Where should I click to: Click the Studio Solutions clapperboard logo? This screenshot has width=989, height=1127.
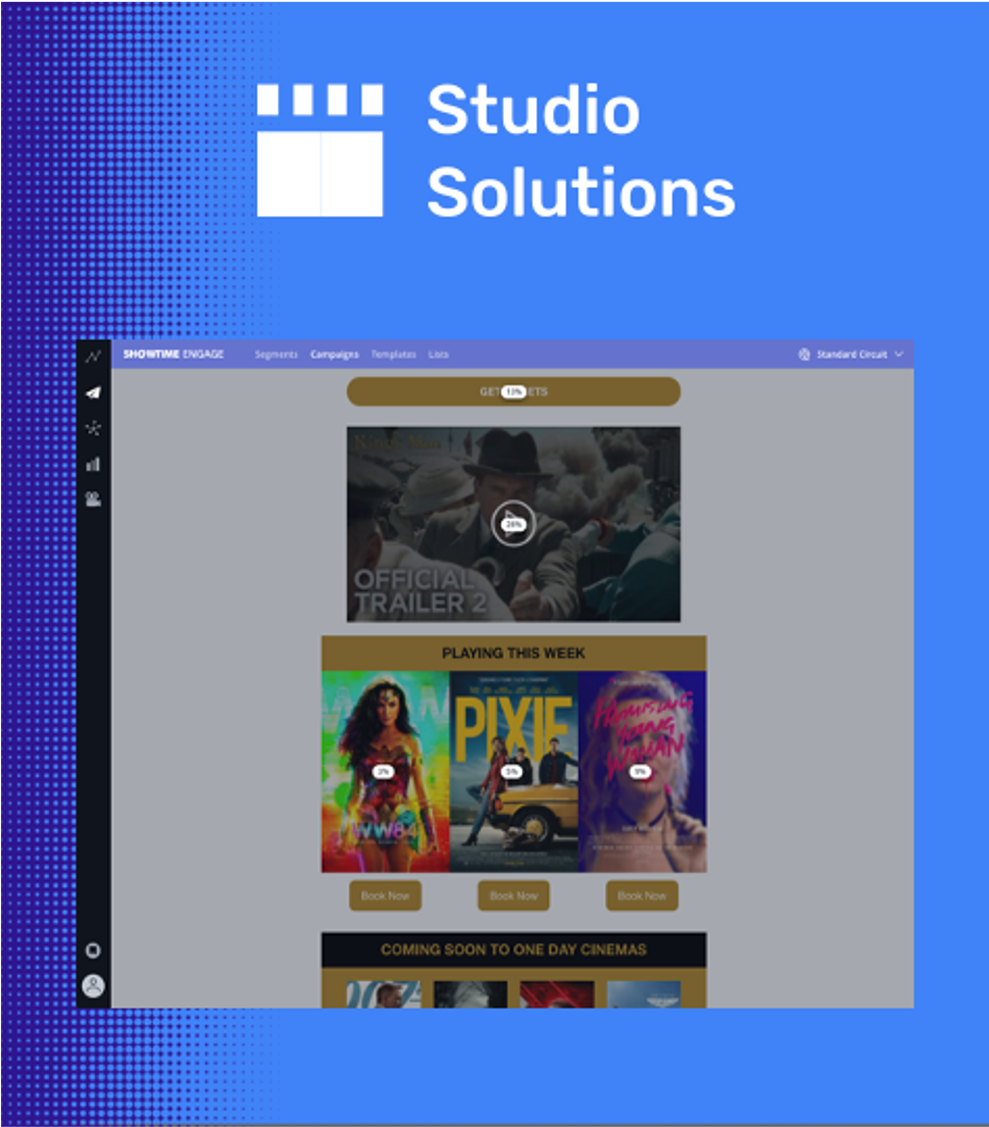pos(320,150)
